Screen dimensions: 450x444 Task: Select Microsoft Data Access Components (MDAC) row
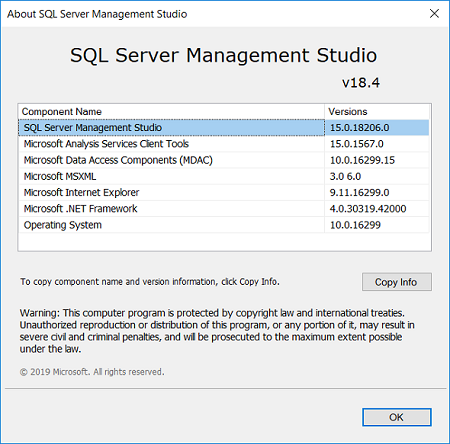click(x=224, y=160)
